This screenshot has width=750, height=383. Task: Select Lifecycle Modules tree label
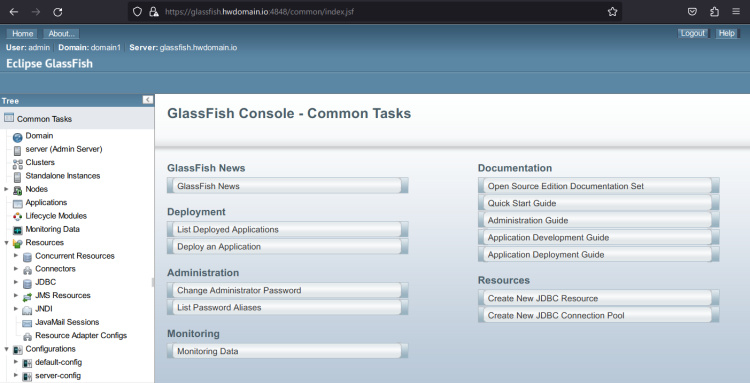pos(56,216)
